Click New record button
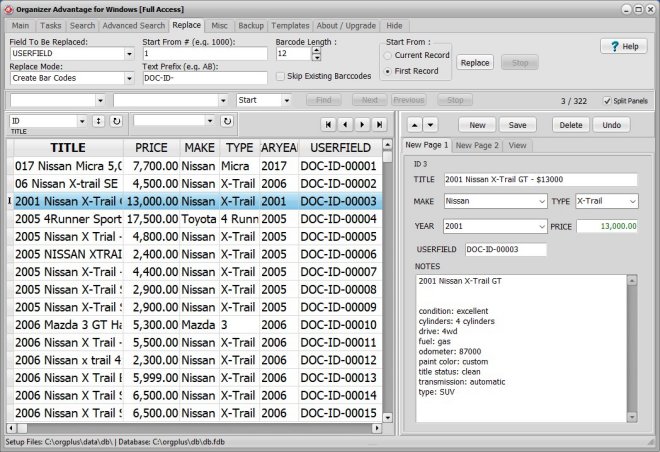 coord(477,125)
